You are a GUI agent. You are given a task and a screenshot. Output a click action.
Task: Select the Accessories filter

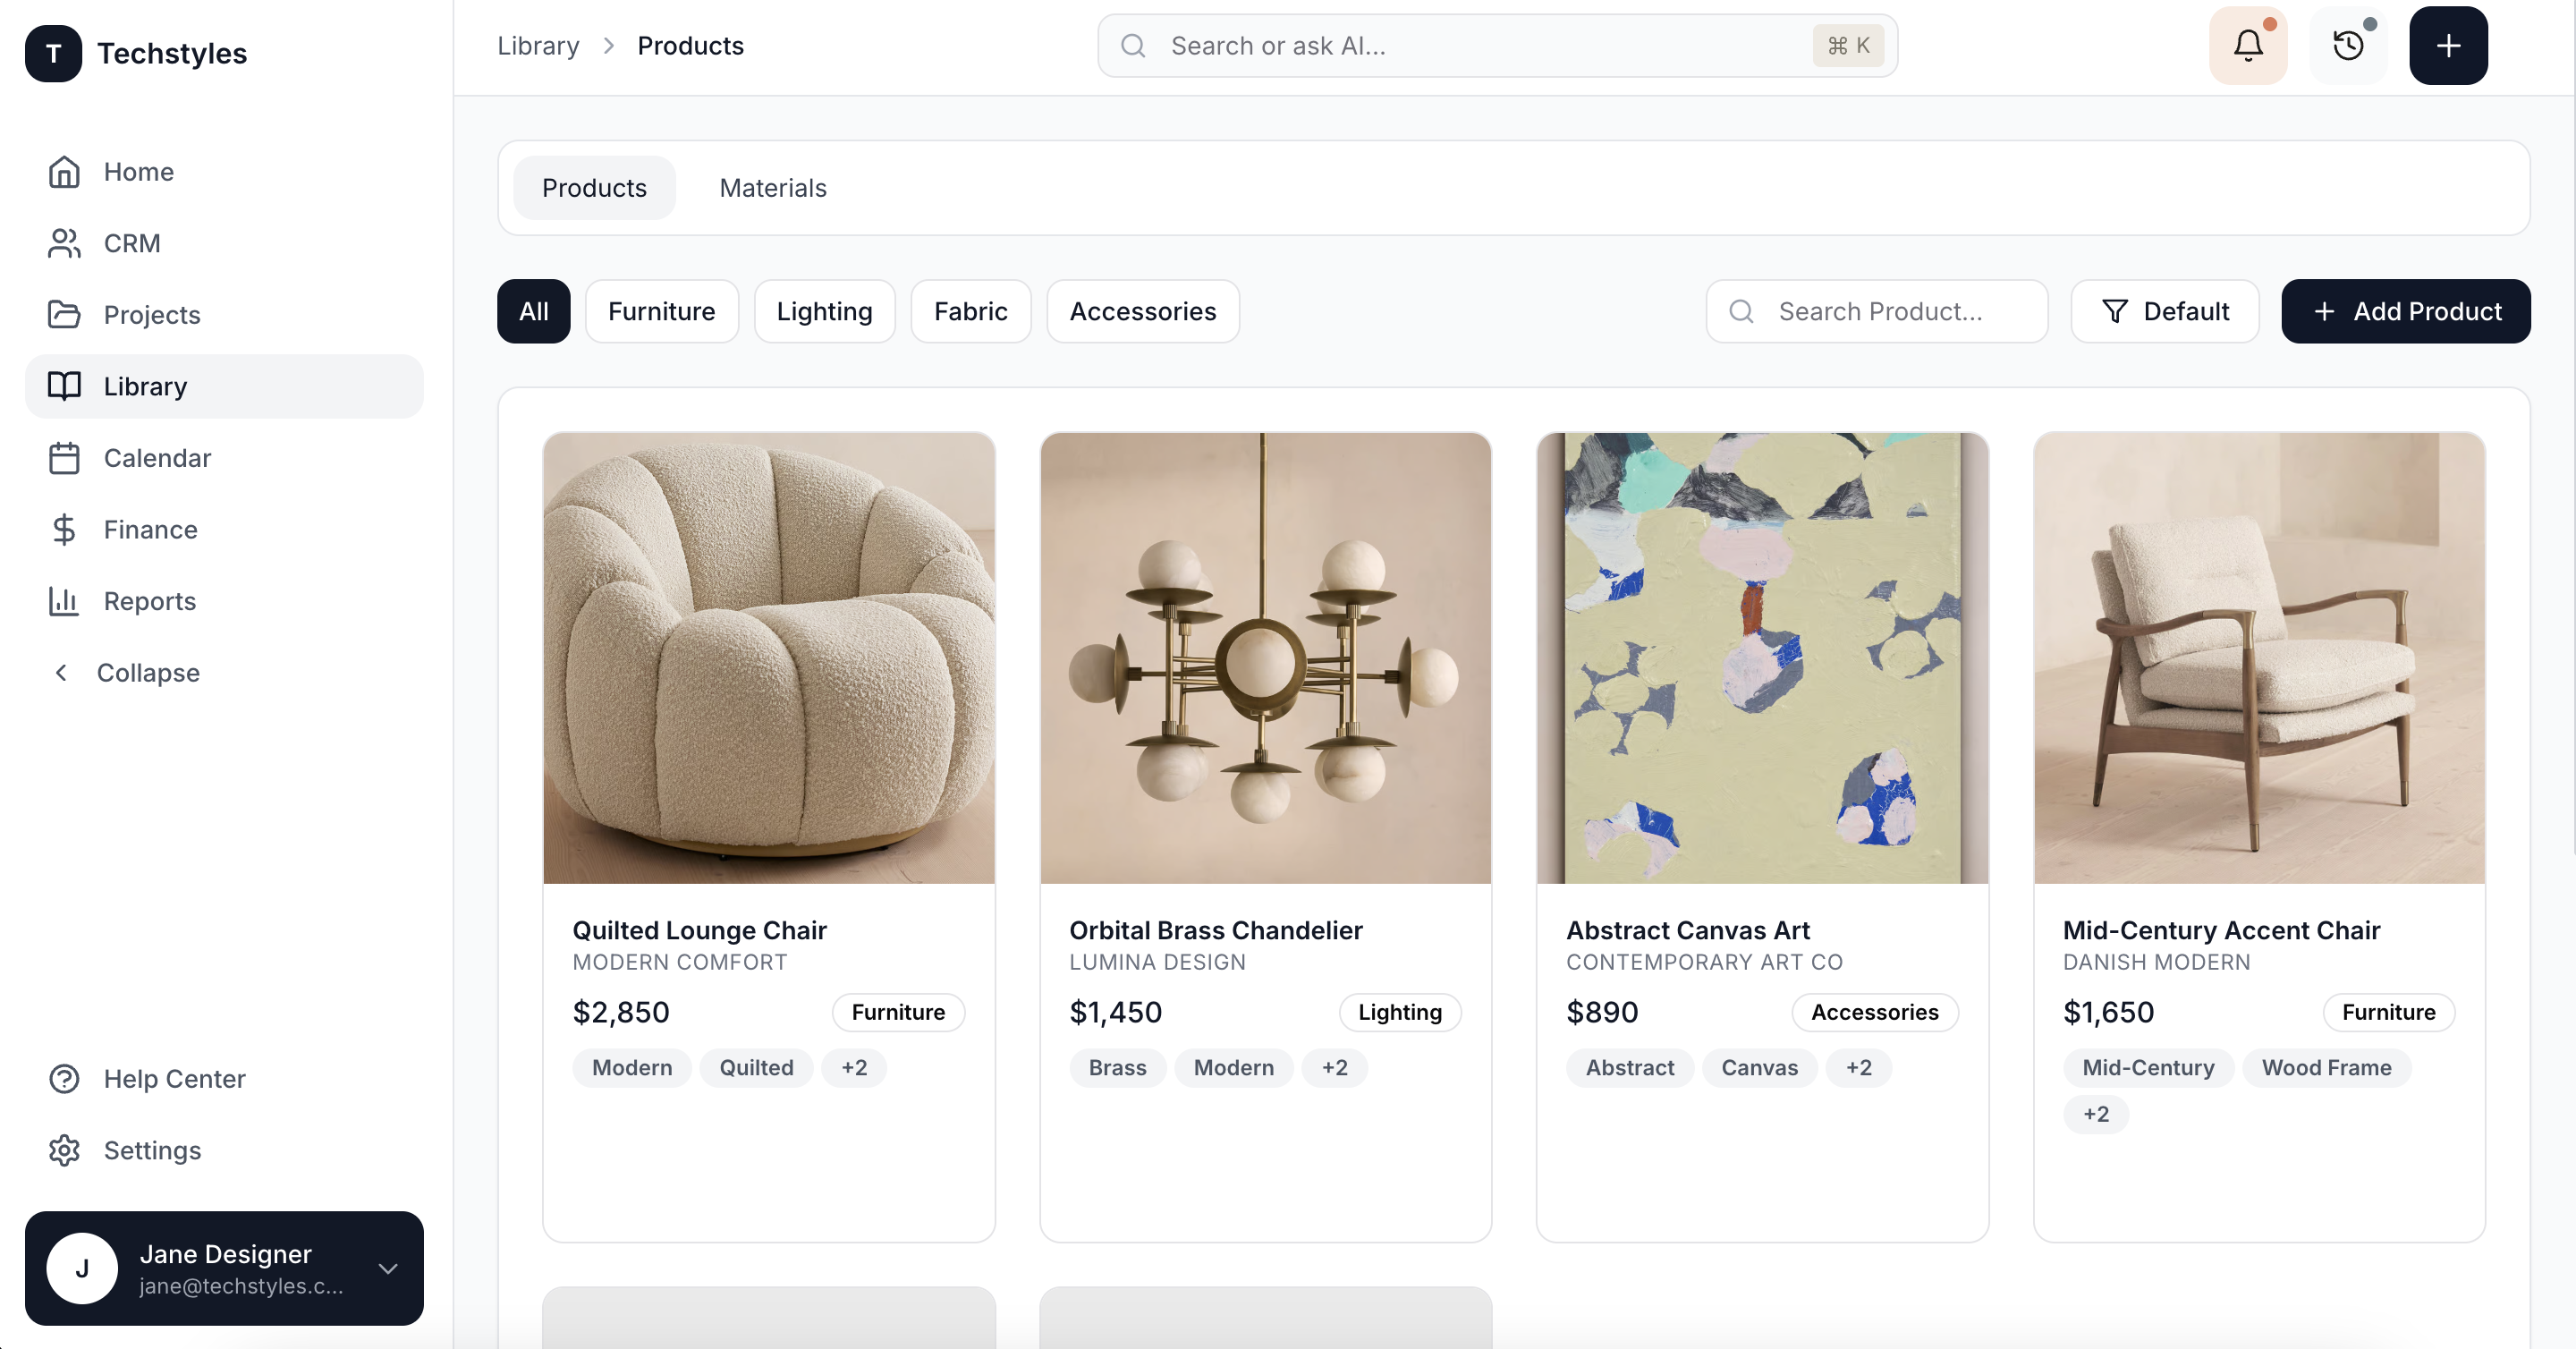coord(1142,311)
